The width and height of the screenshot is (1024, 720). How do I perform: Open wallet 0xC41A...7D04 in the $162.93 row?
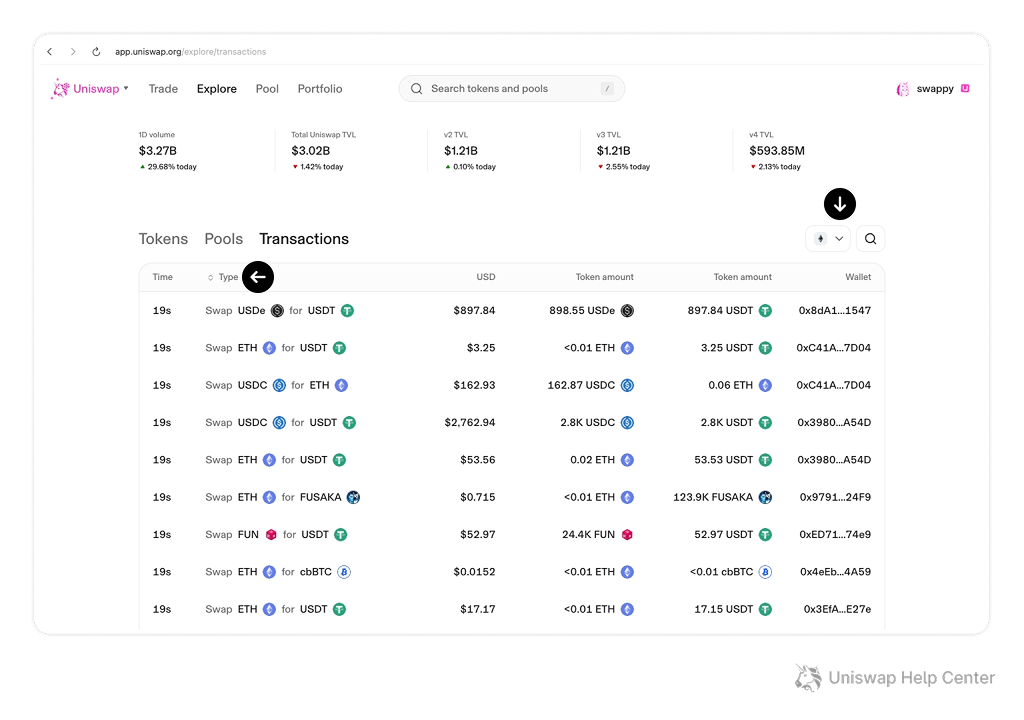click(833, 385)
